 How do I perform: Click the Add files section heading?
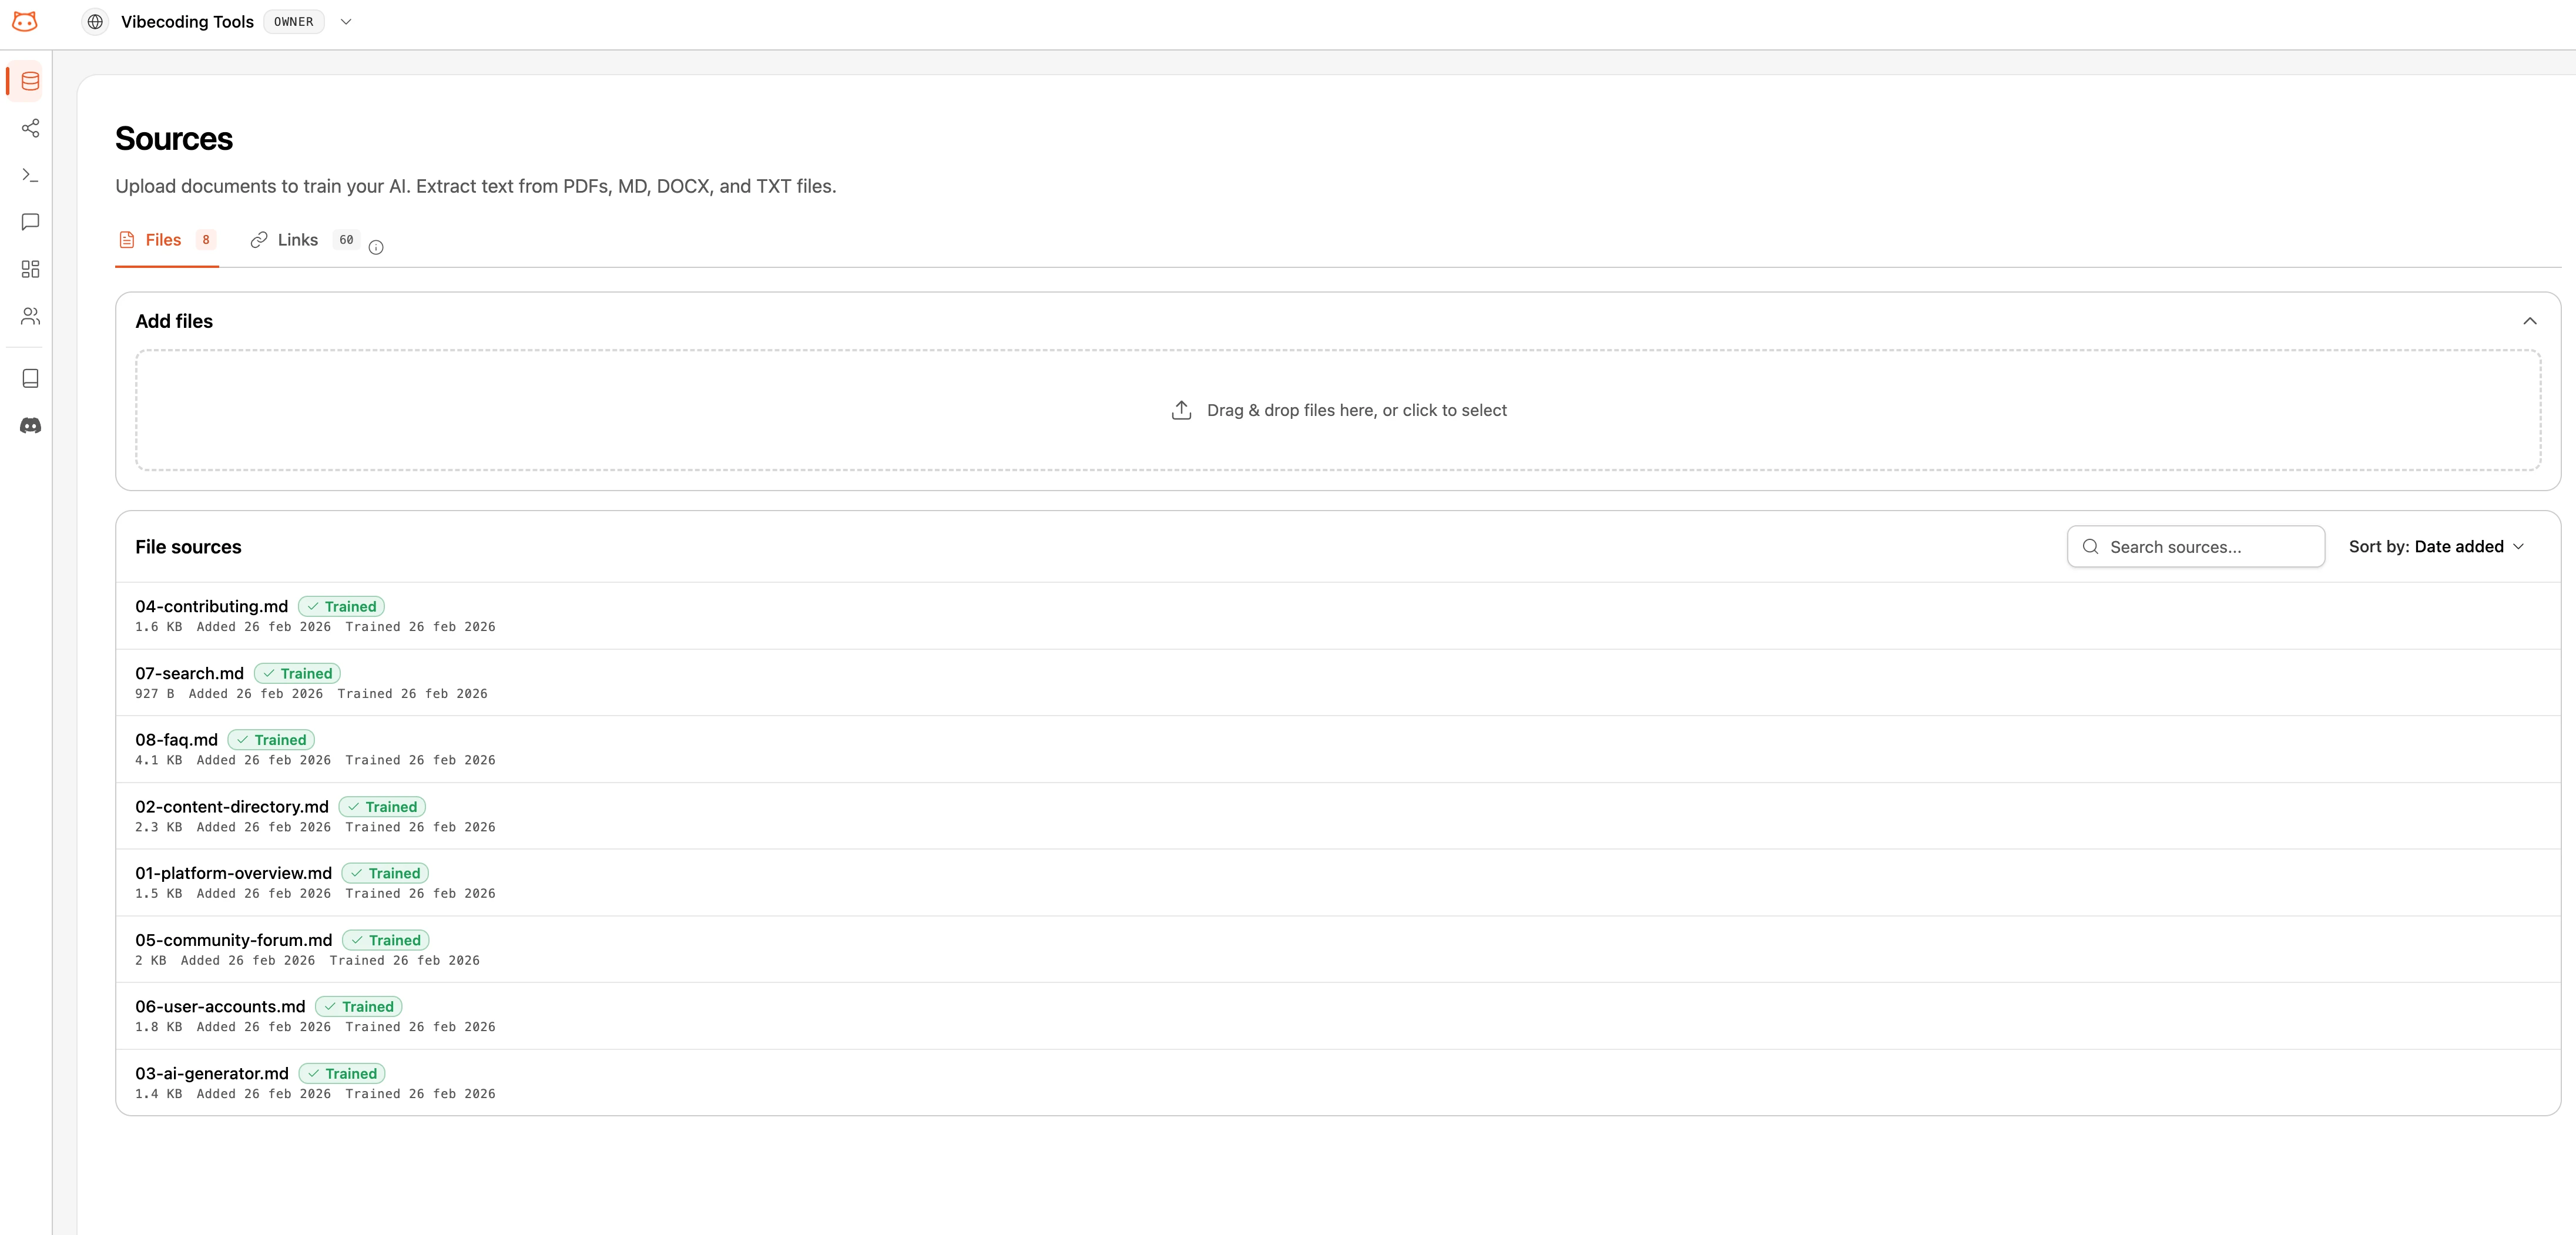(x=174, y=321)
